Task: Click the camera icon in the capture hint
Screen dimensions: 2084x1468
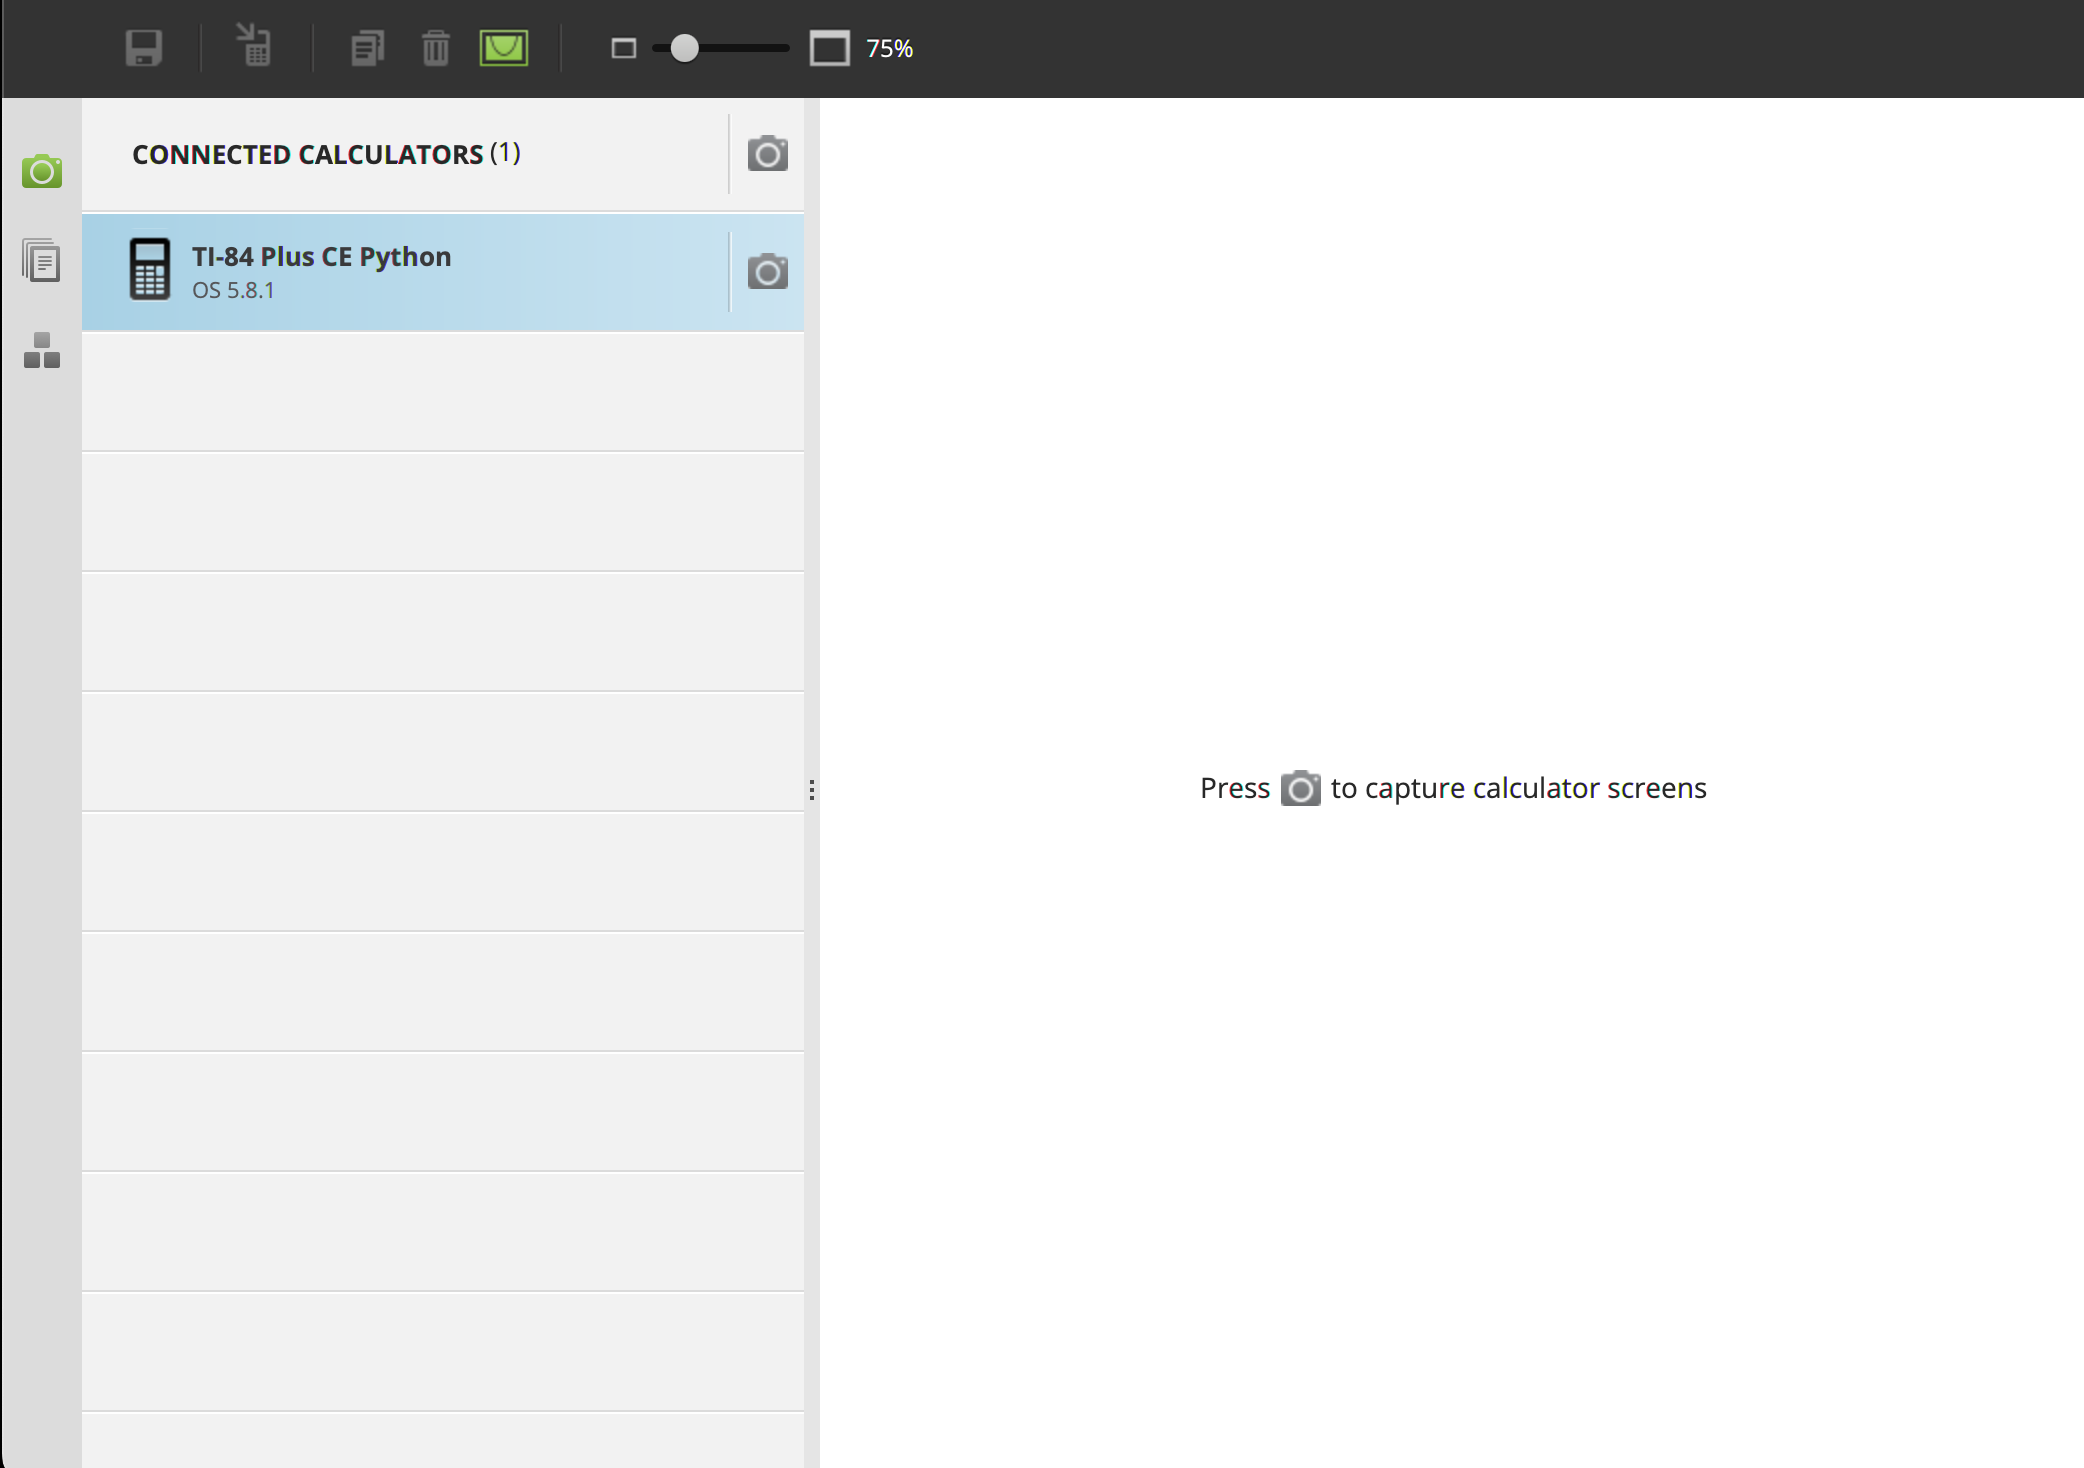Action: coord(1300,788)
